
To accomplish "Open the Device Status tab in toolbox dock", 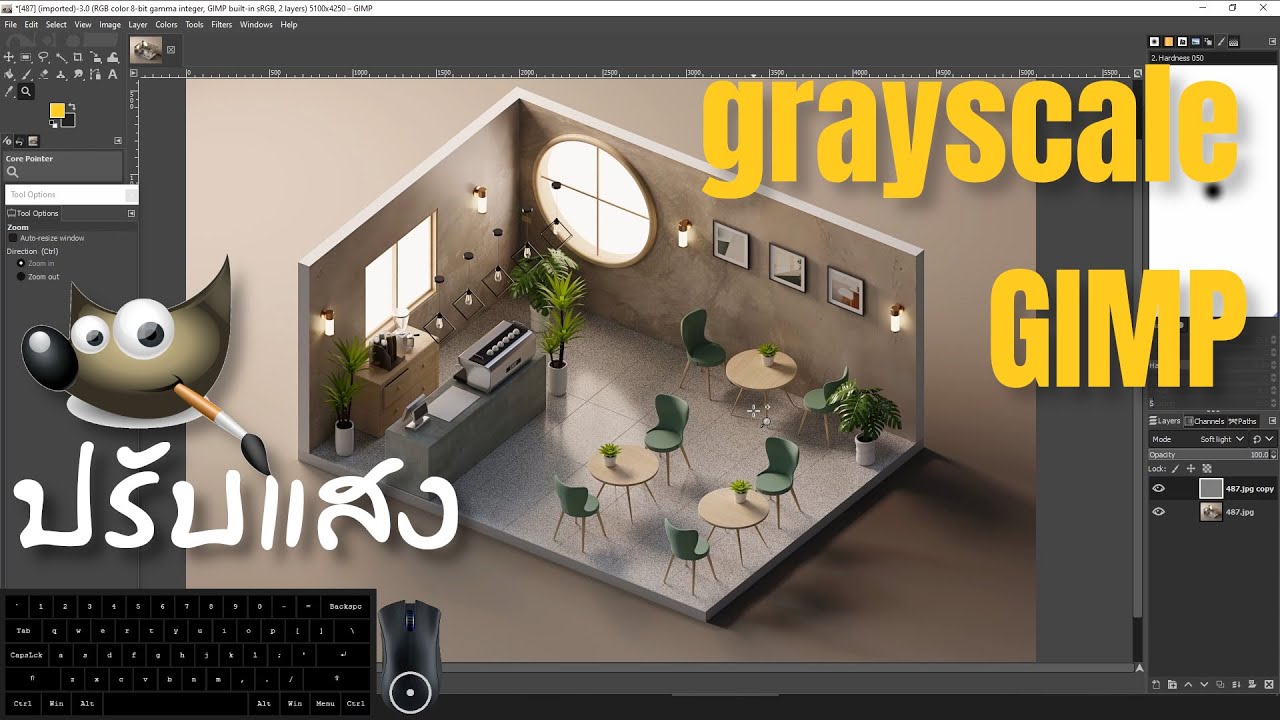I will click(x=7, y=141).
